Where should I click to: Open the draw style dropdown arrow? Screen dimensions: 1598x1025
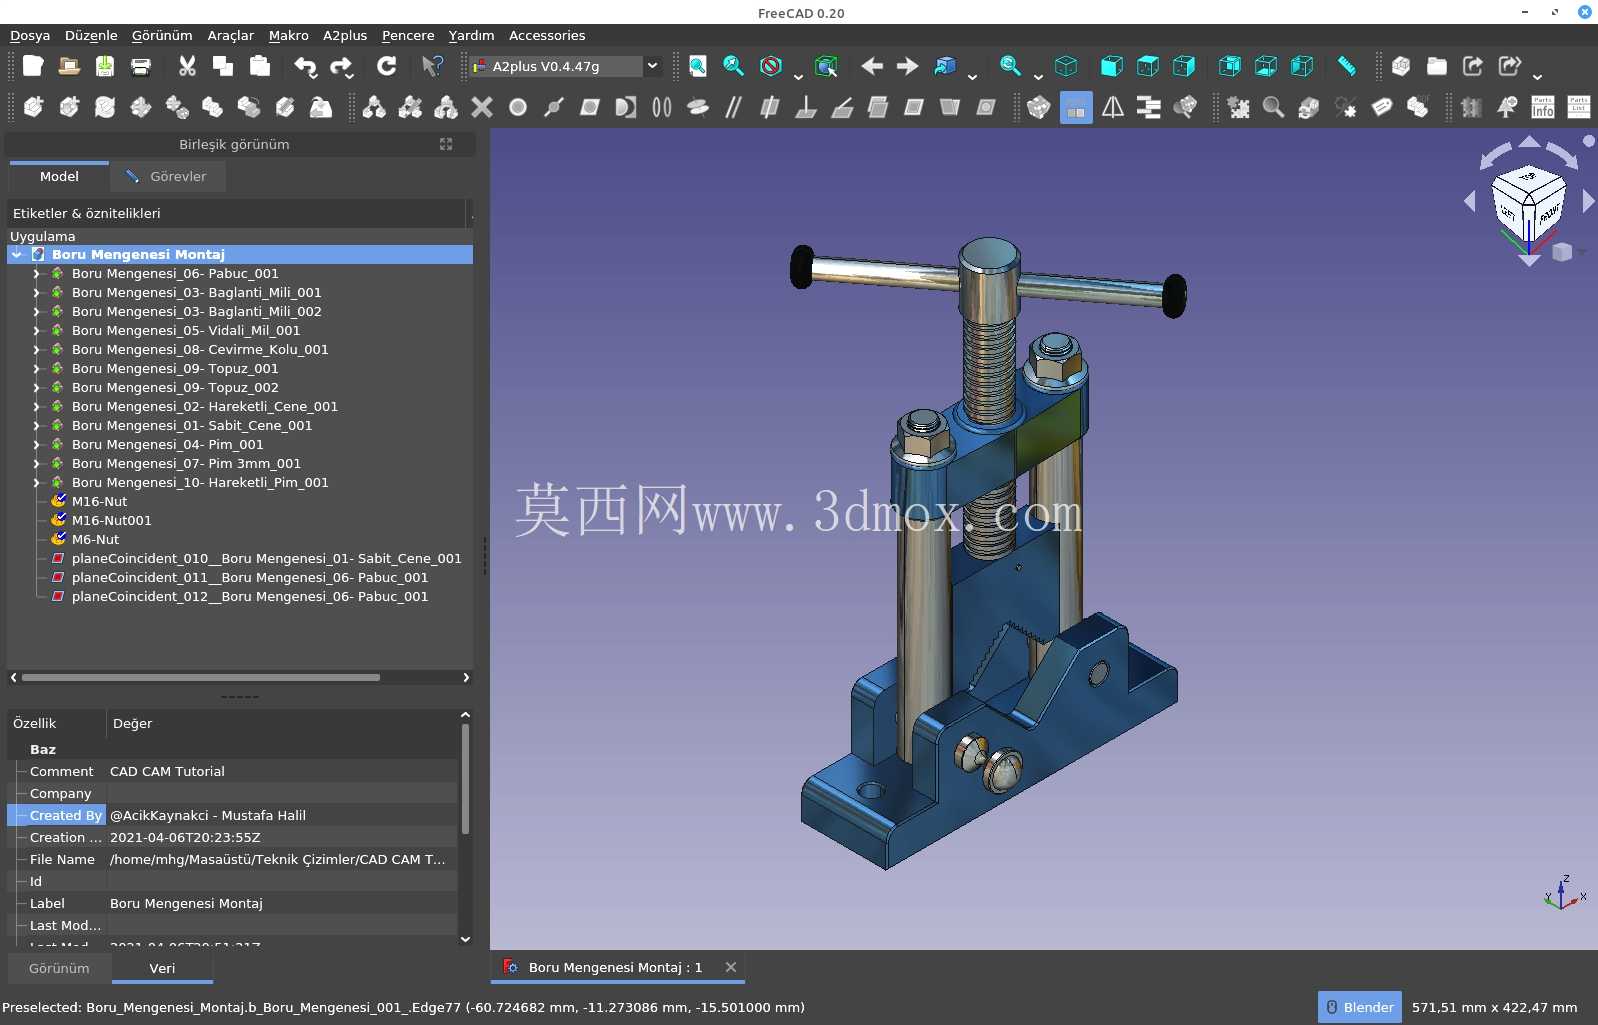pos(798,76)
